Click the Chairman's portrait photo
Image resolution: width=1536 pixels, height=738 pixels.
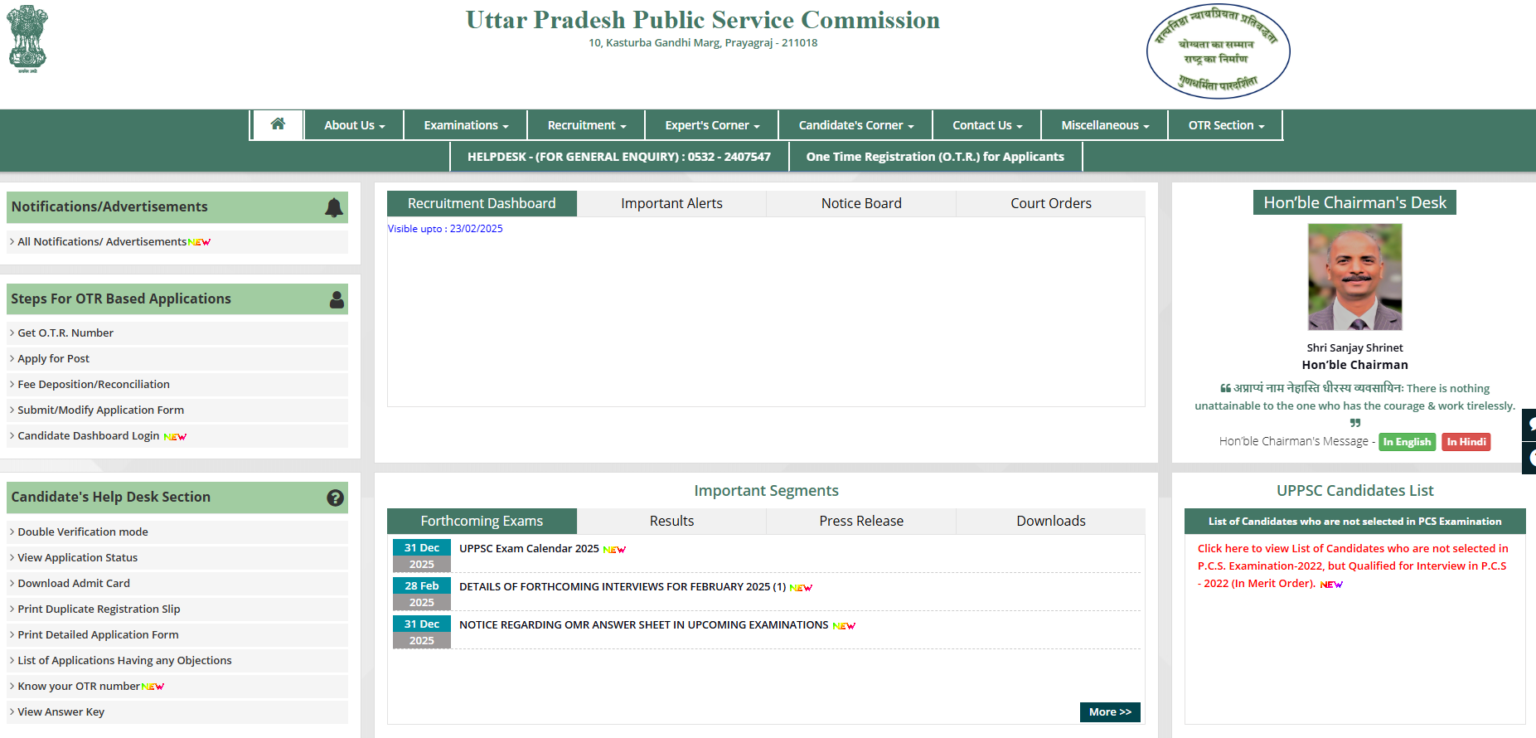point(1355,277)
